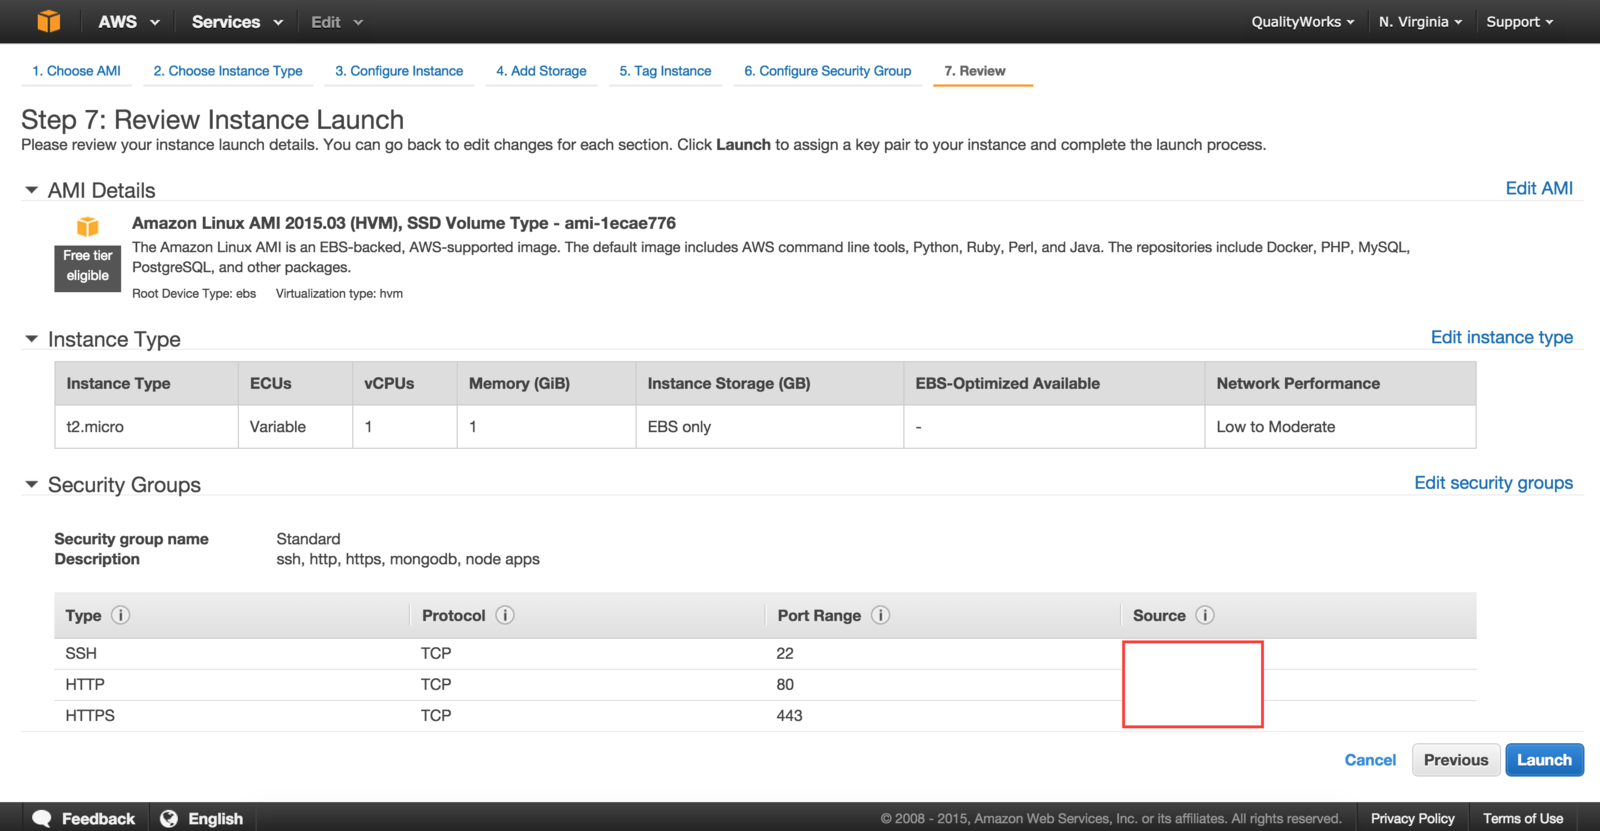Click the Standard security group name
The image size is (1600, 831).
[308, 539]
